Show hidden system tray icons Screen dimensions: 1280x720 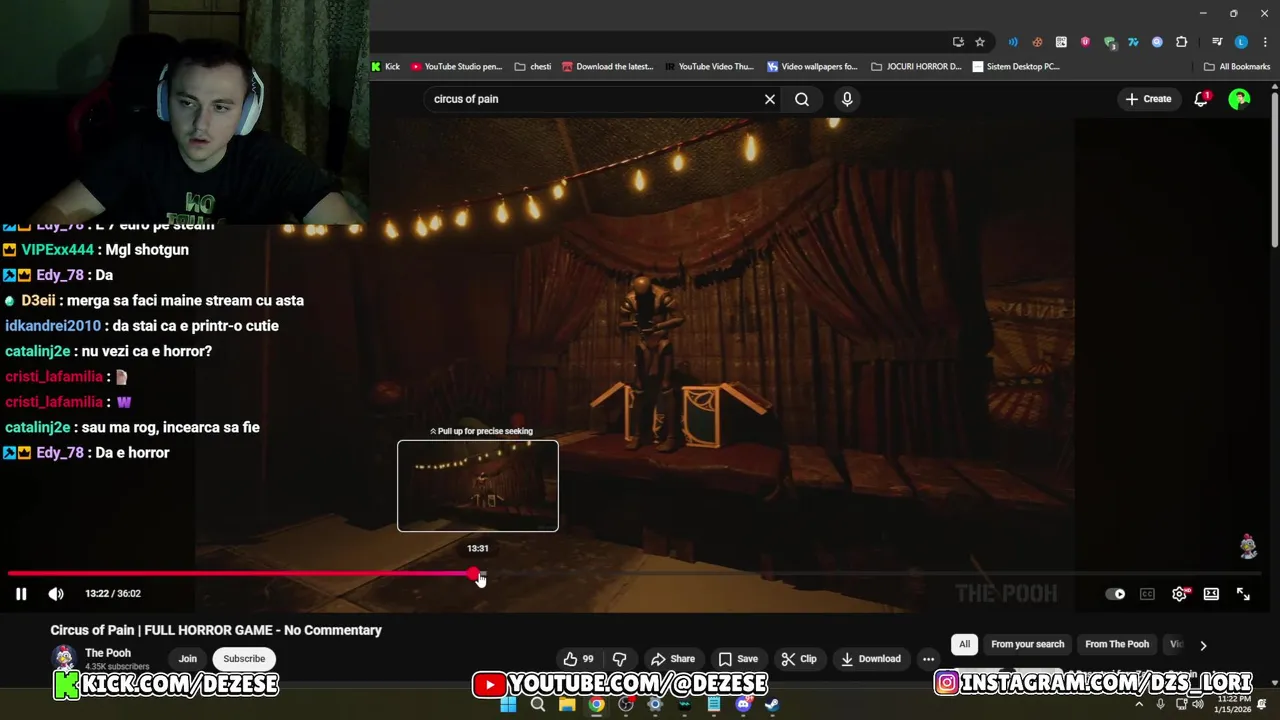(x=1139, y=705)
